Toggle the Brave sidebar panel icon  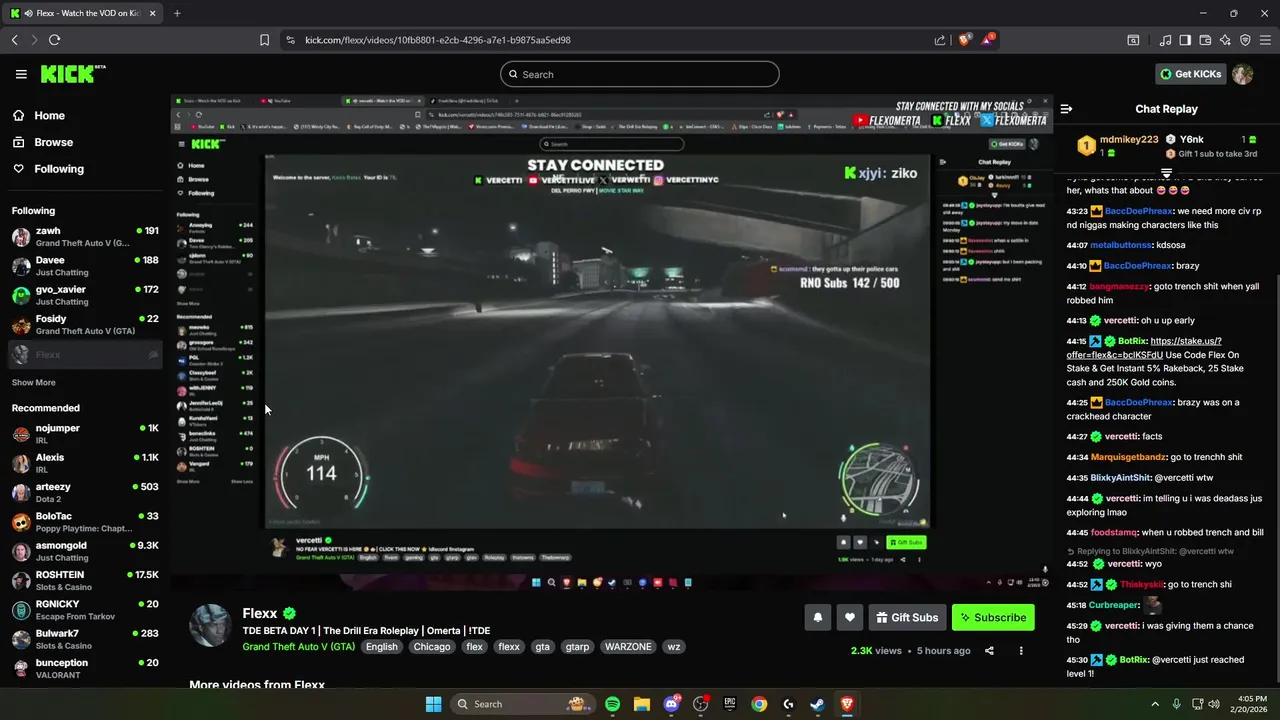coord(1185,40)
